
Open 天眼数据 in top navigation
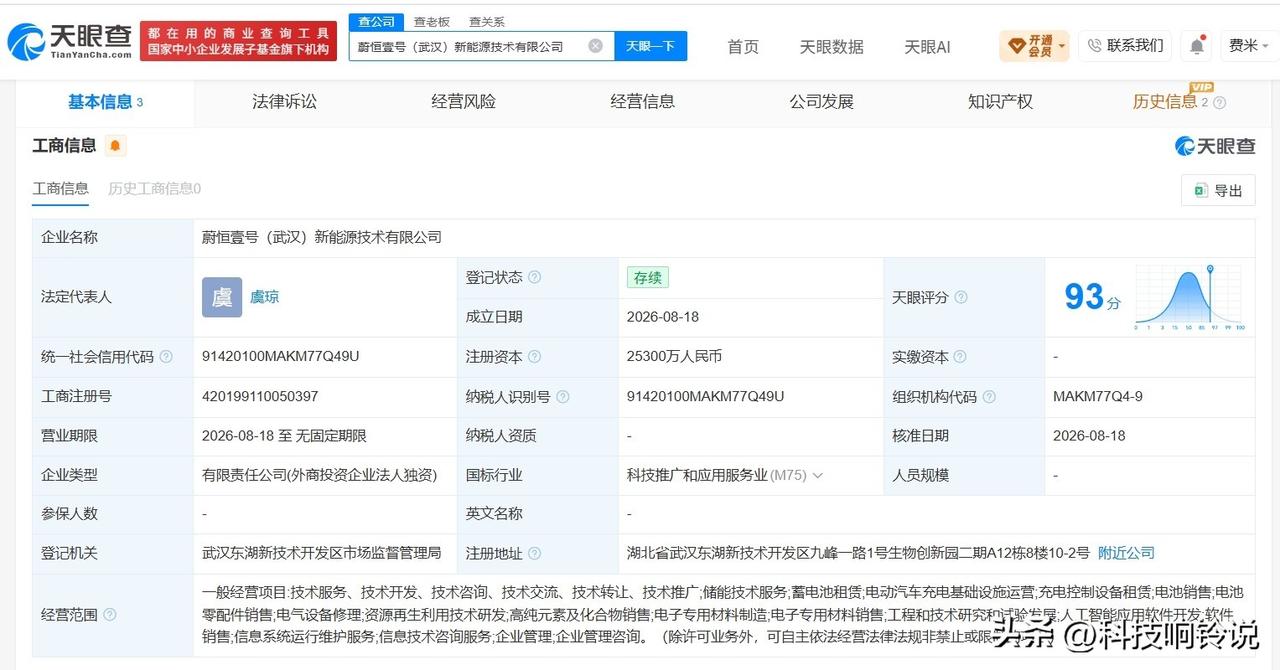click(831, 47)
